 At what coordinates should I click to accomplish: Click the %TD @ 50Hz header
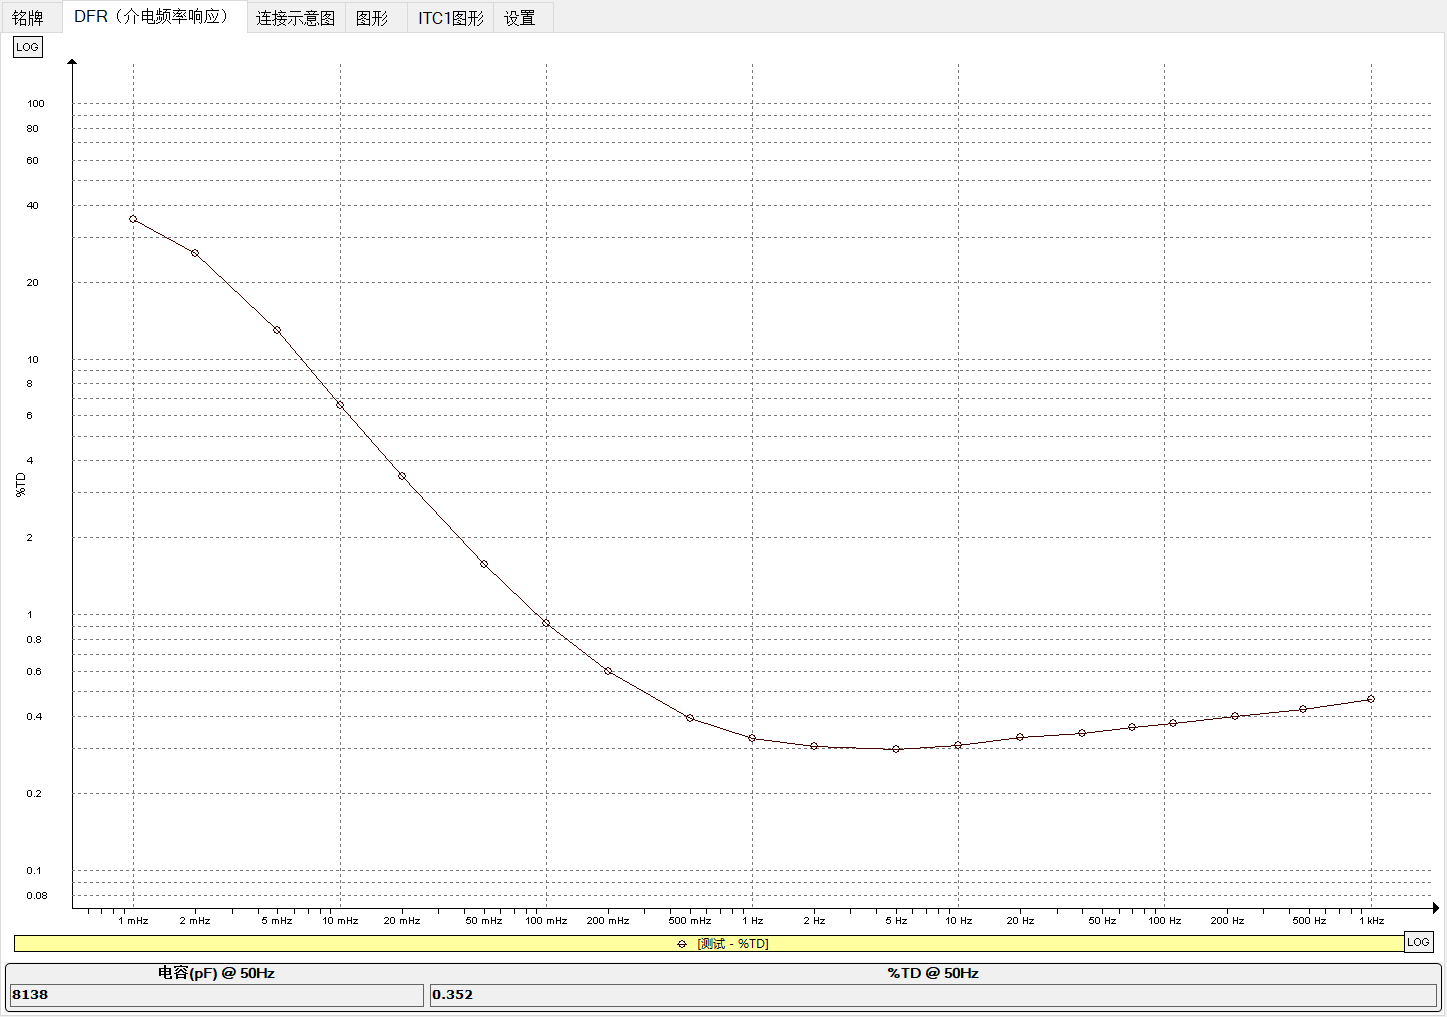point(931,972)
